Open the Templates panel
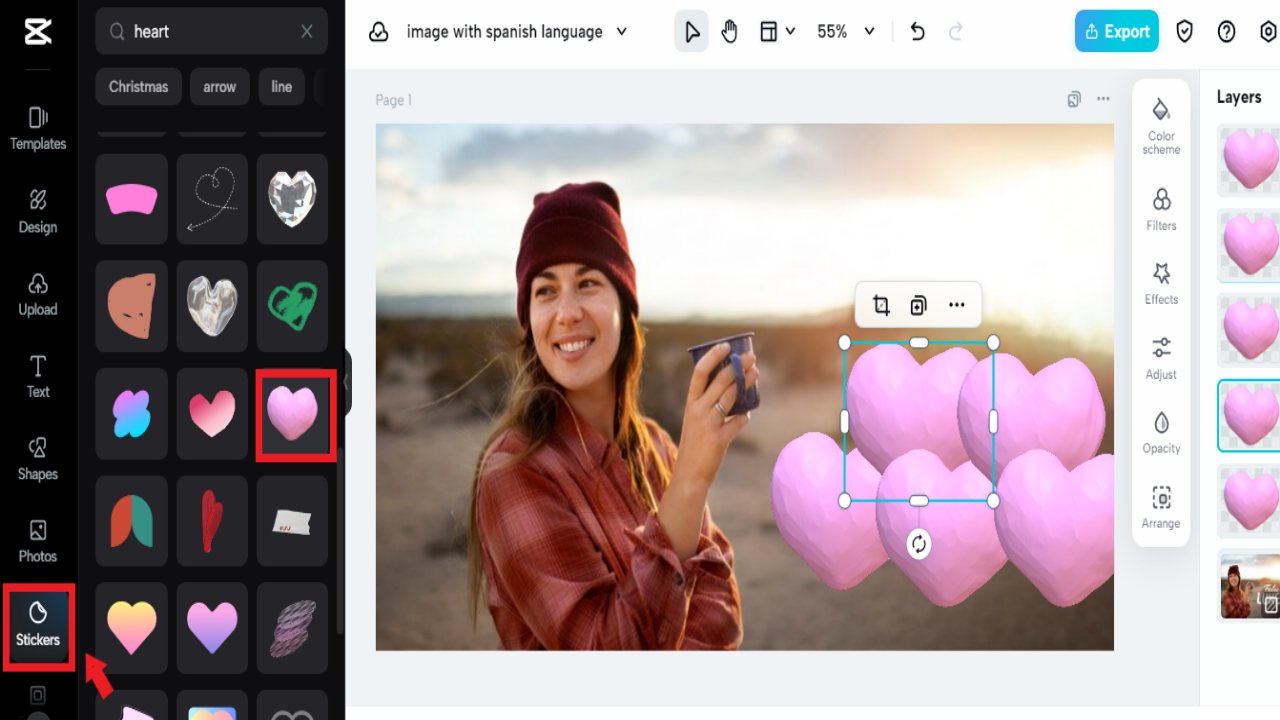The image size is (1280, 720). [x=38, y=128]
